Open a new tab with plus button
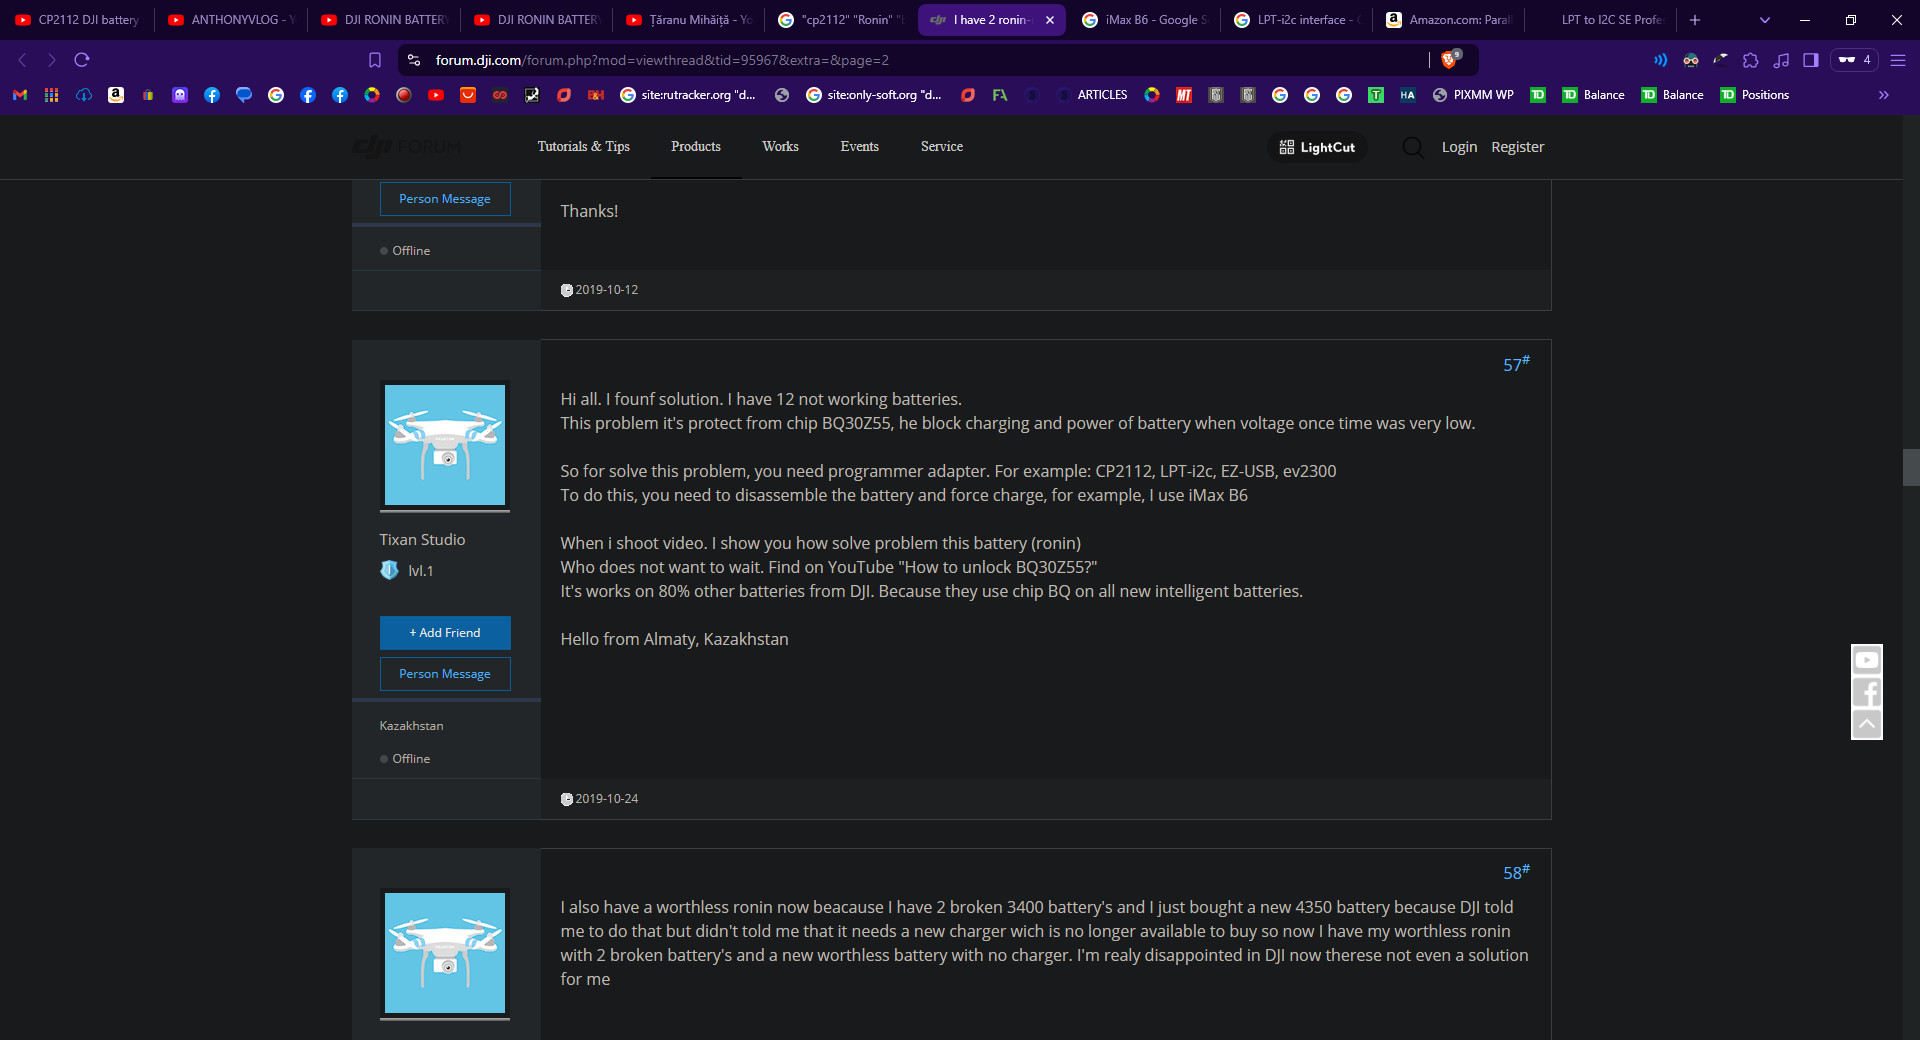 1695,20
